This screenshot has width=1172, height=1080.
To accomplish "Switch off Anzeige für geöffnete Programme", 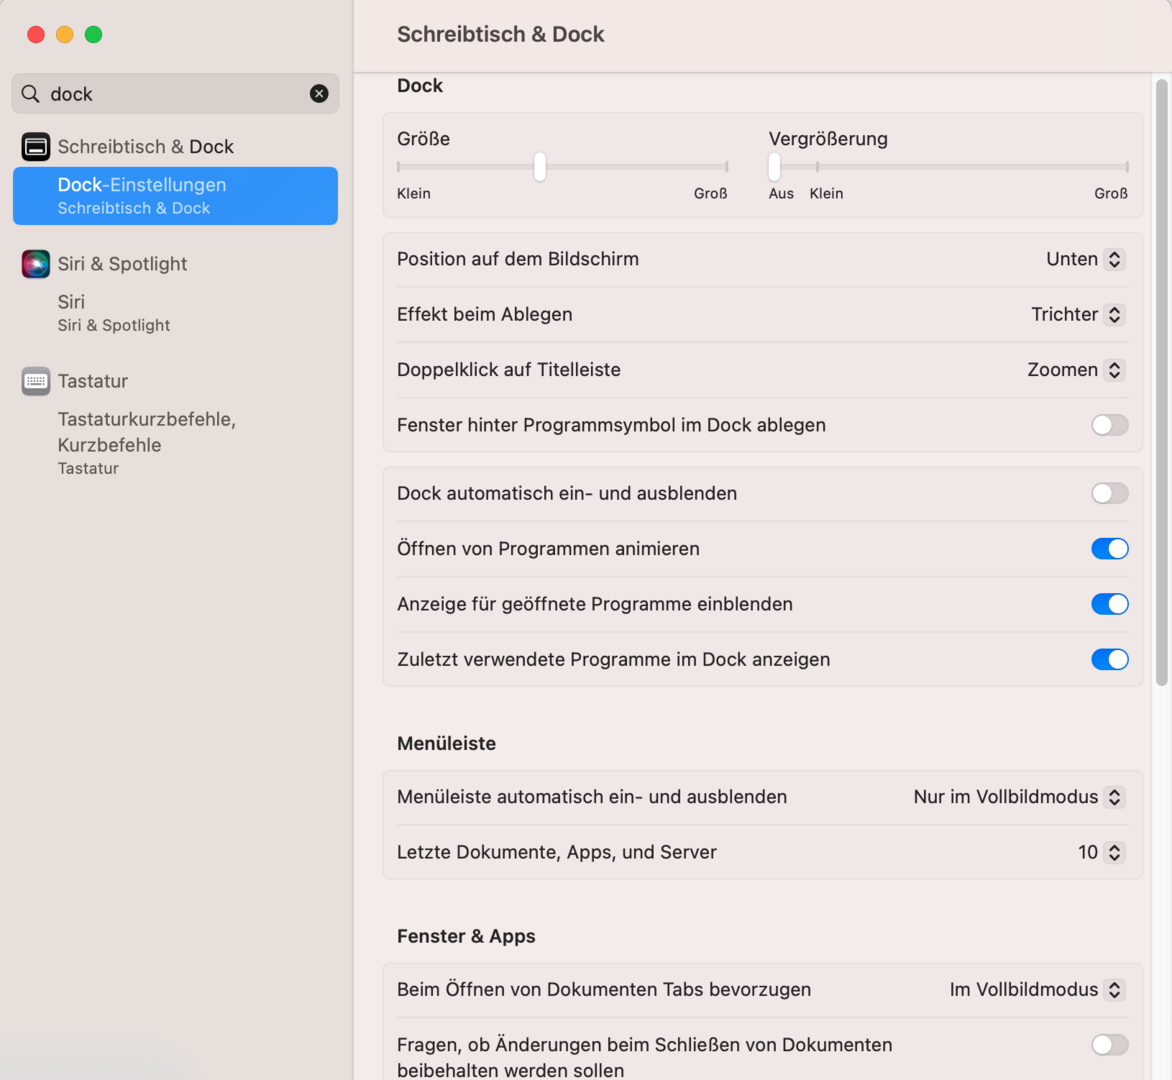I will tap(1109, 604).
